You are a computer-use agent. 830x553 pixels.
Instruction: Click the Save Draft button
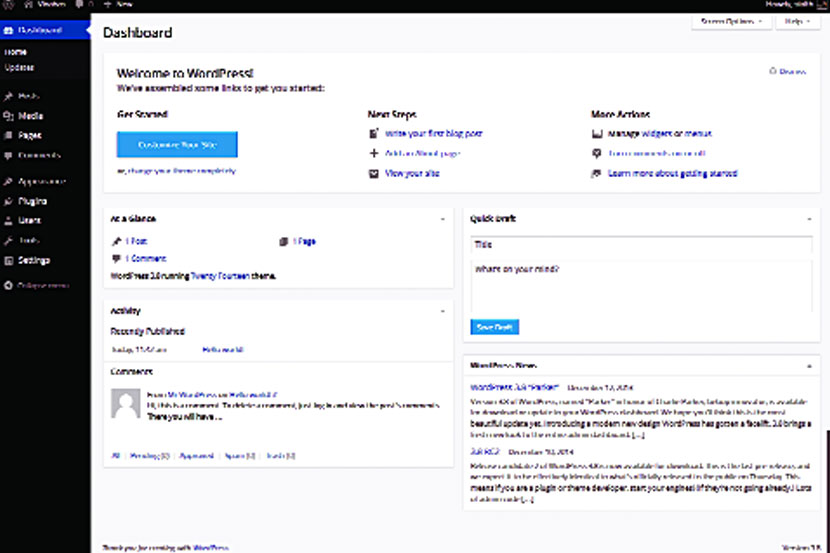tap(495, 328)
